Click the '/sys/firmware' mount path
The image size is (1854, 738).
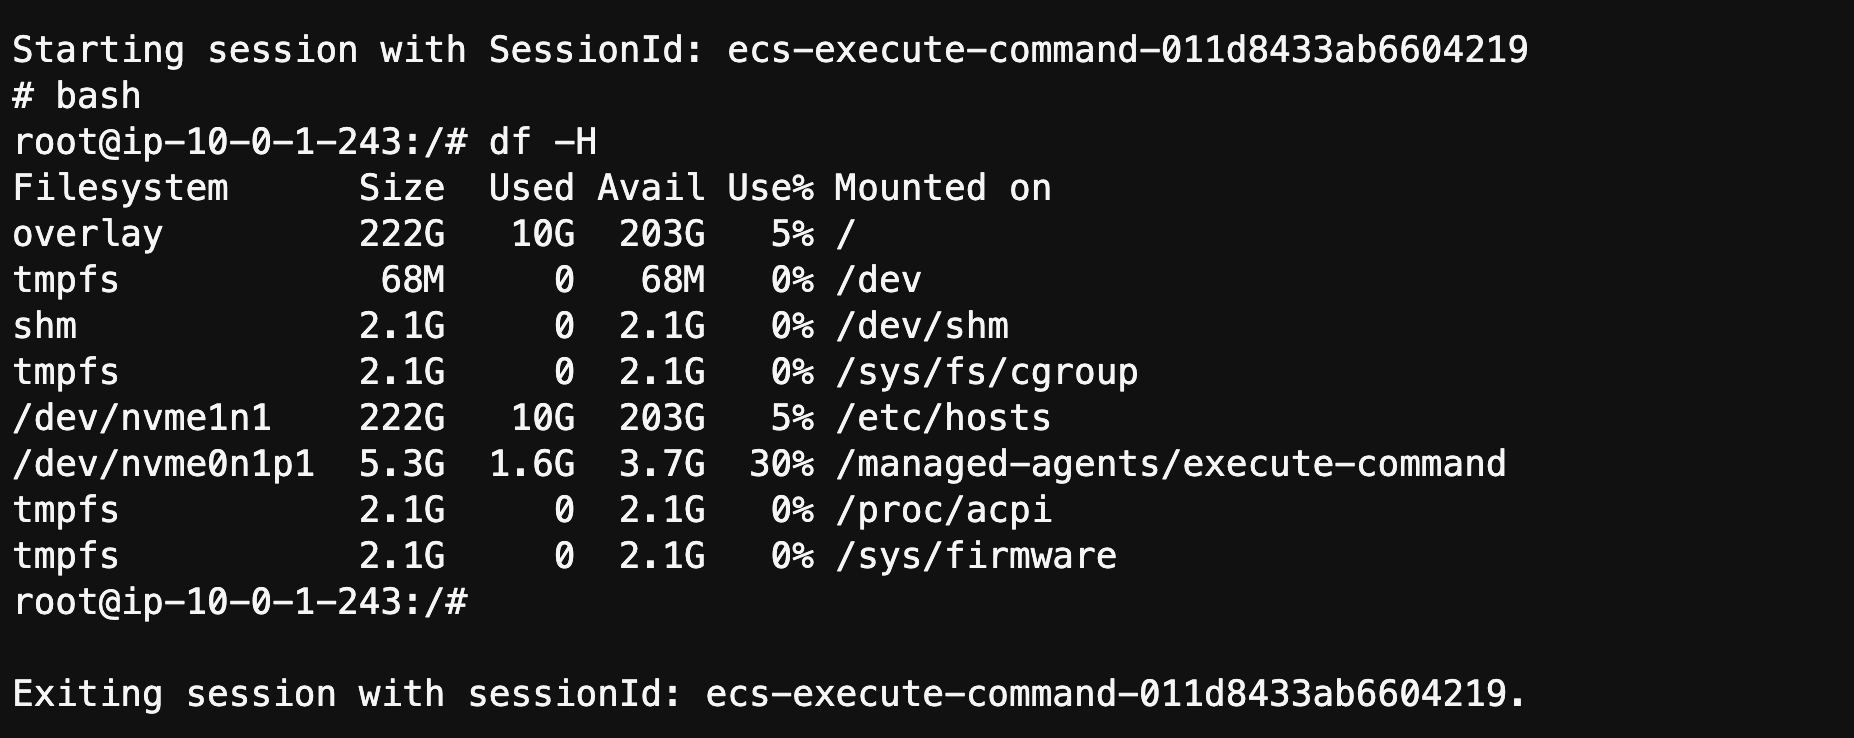[x=976, y=556]
